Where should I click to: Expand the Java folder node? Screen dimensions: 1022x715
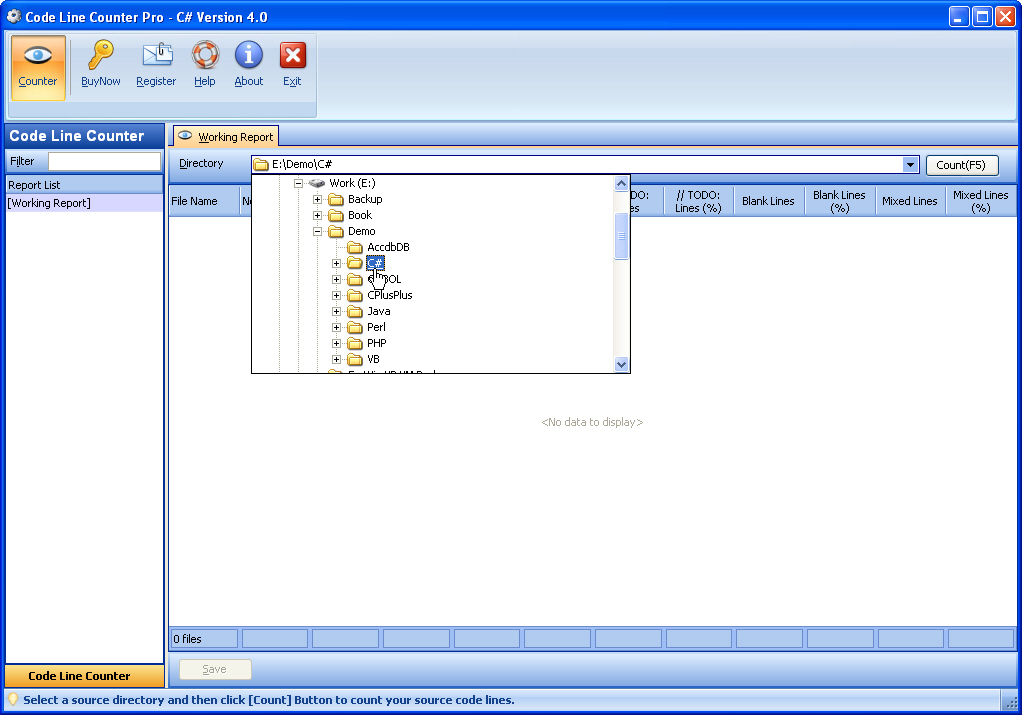point(336,312)
